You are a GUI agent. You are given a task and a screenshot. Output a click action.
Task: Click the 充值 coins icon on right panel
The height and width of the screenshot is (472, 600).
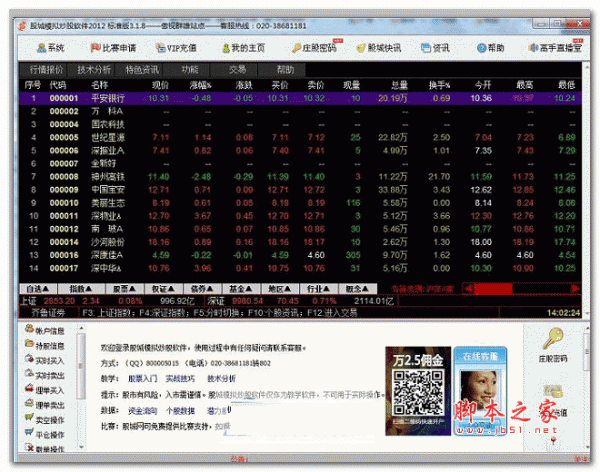[553, 392]
